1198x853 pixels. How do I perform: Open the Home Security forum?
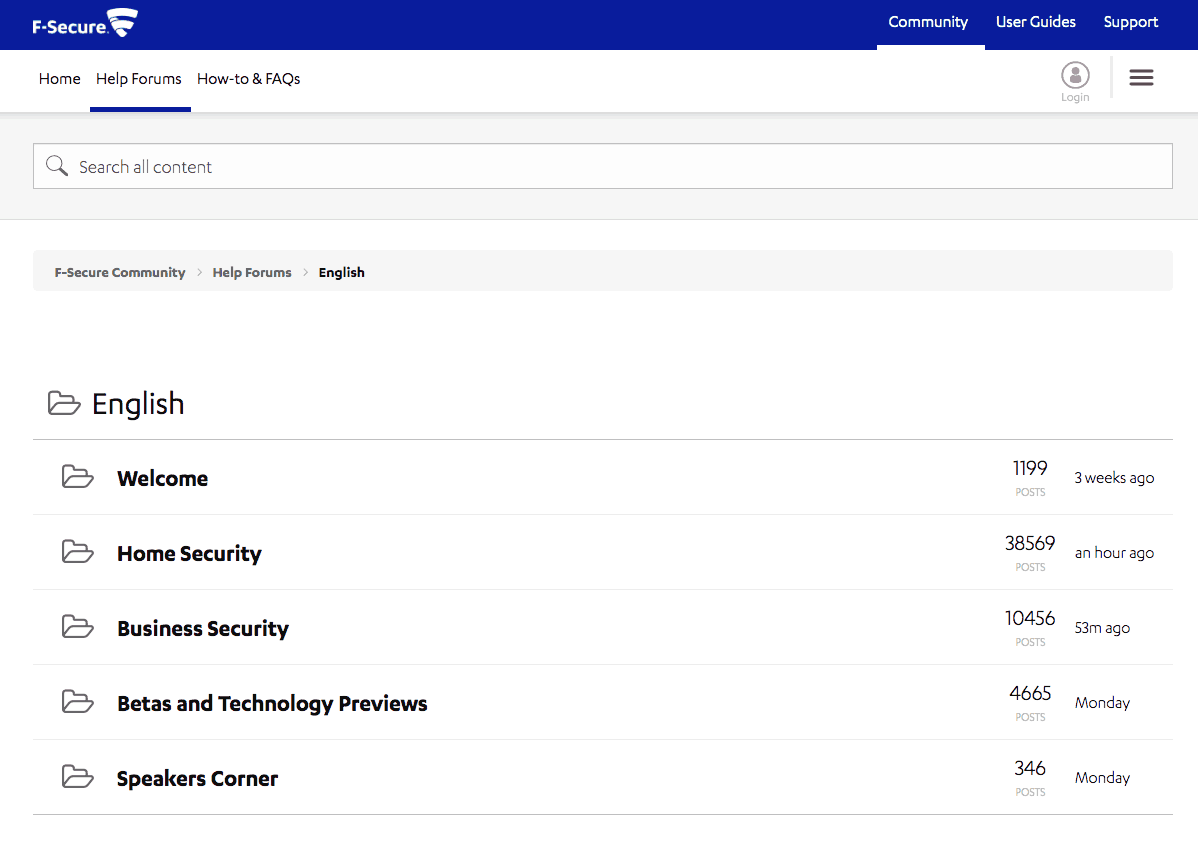point(189,552)
